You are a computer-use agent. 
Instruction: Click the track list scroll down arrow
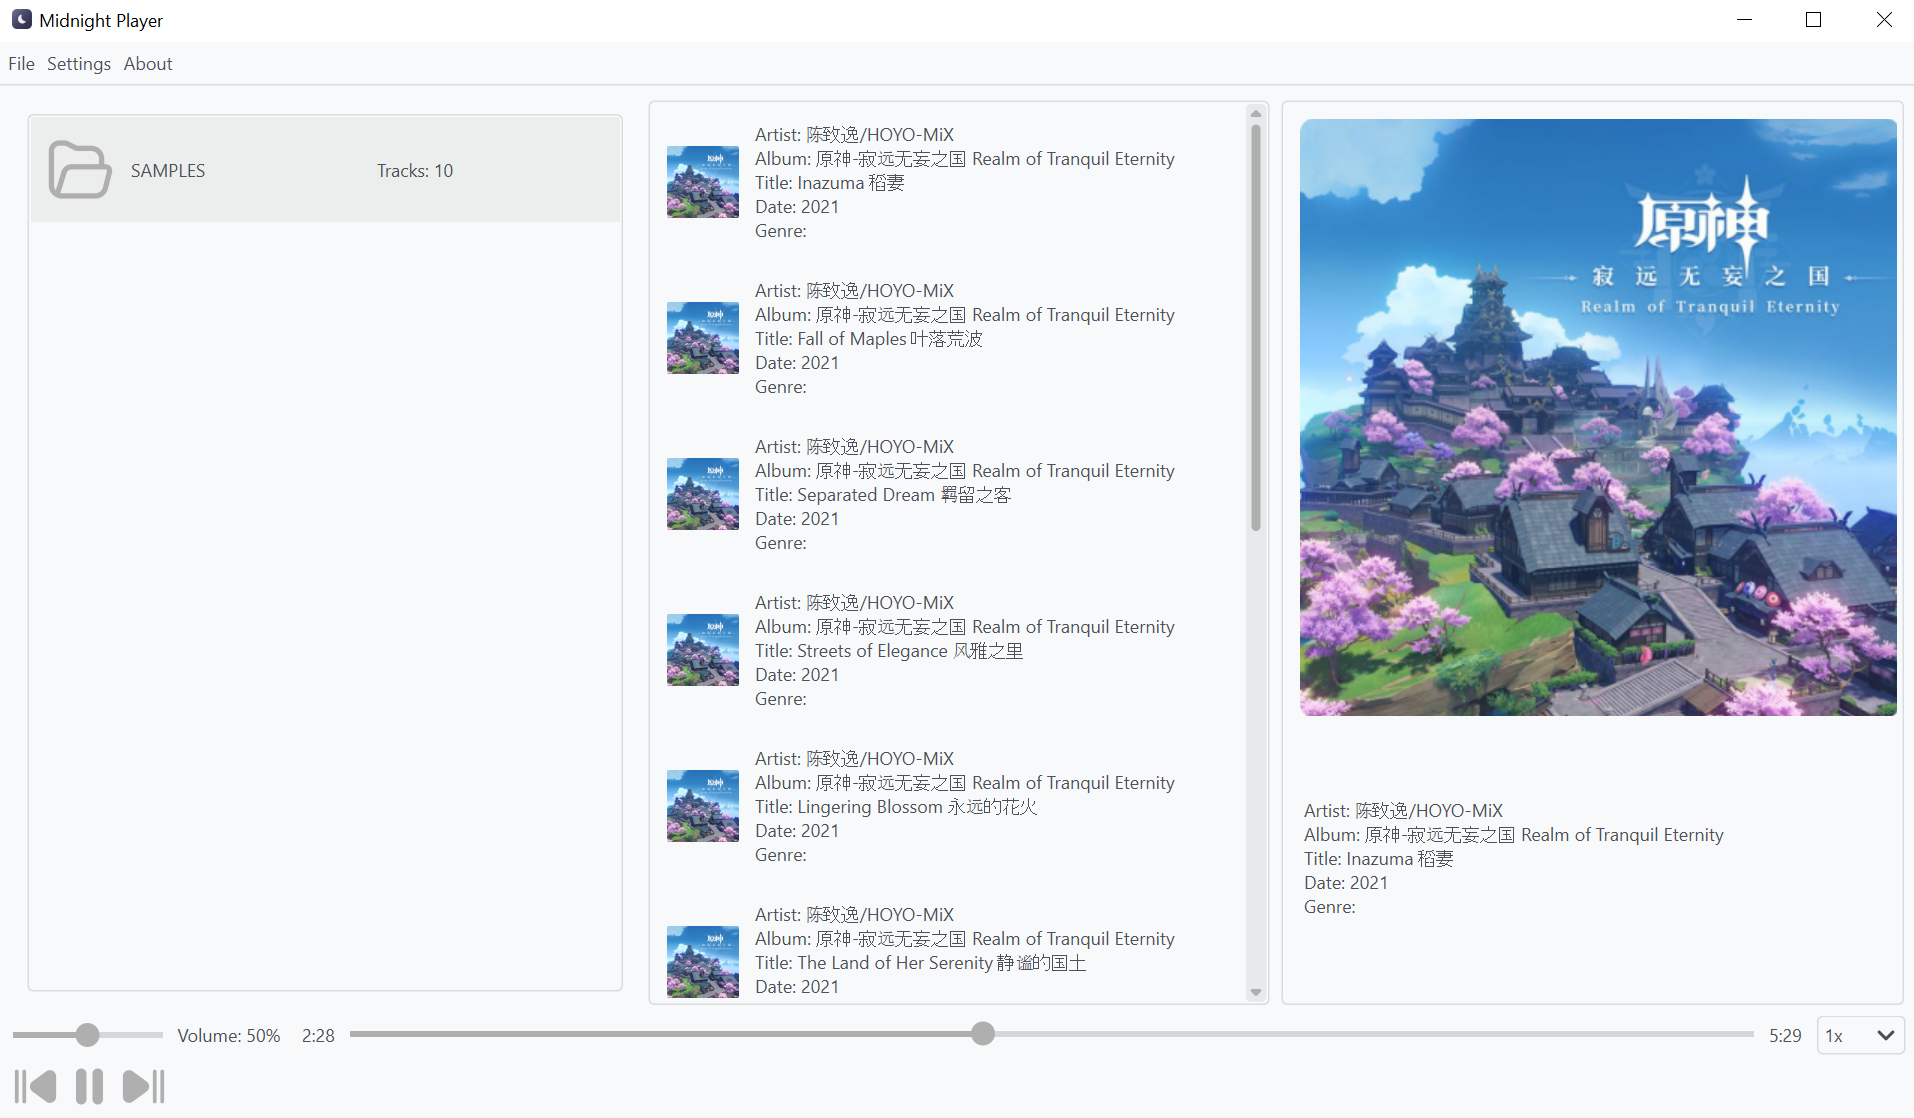(1256, 993)
